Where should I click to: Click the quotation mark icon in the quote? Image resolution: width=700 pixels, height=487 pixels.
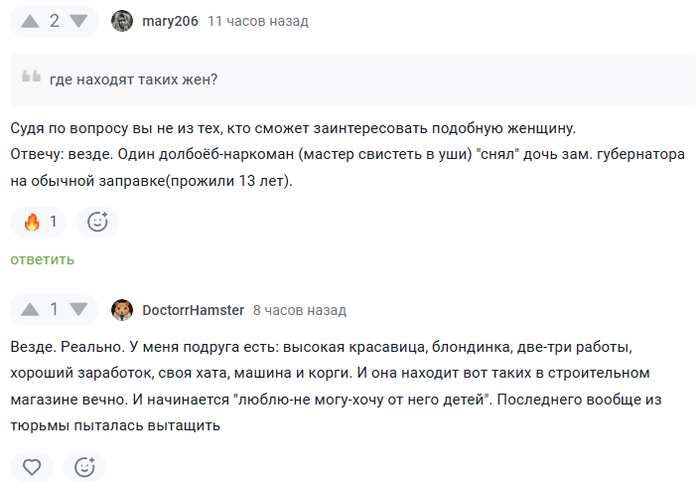pos(31,78)
